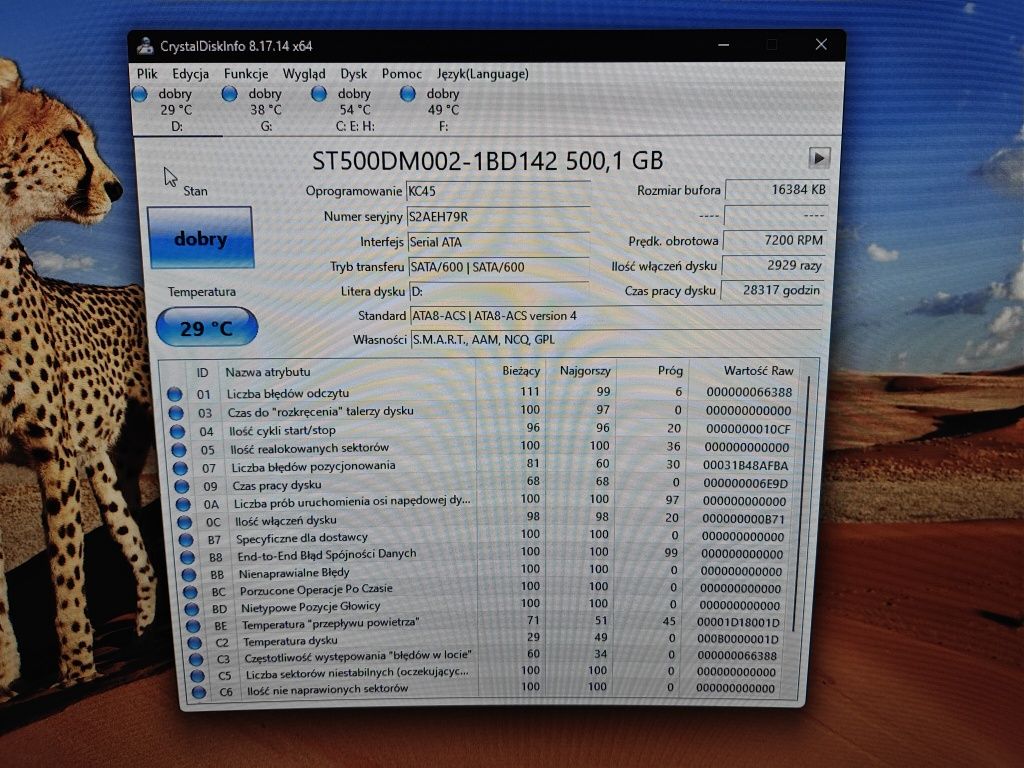Viewport: 1024px width, 768px height.
Task: Click raw value 00031B48AFBA
Action: pos(745,466)
